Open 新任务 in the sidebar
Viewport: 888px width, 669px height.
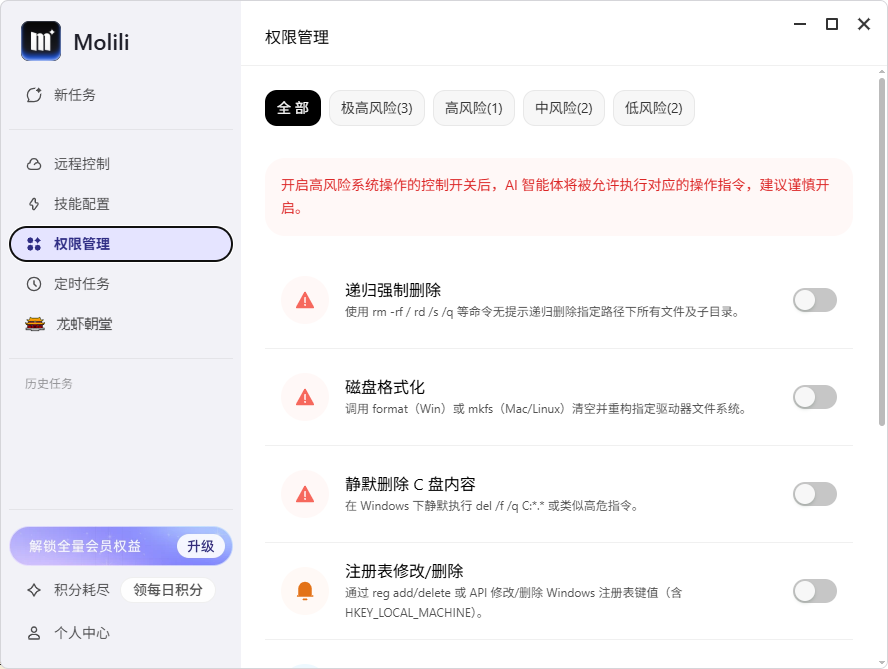(121, 95)
